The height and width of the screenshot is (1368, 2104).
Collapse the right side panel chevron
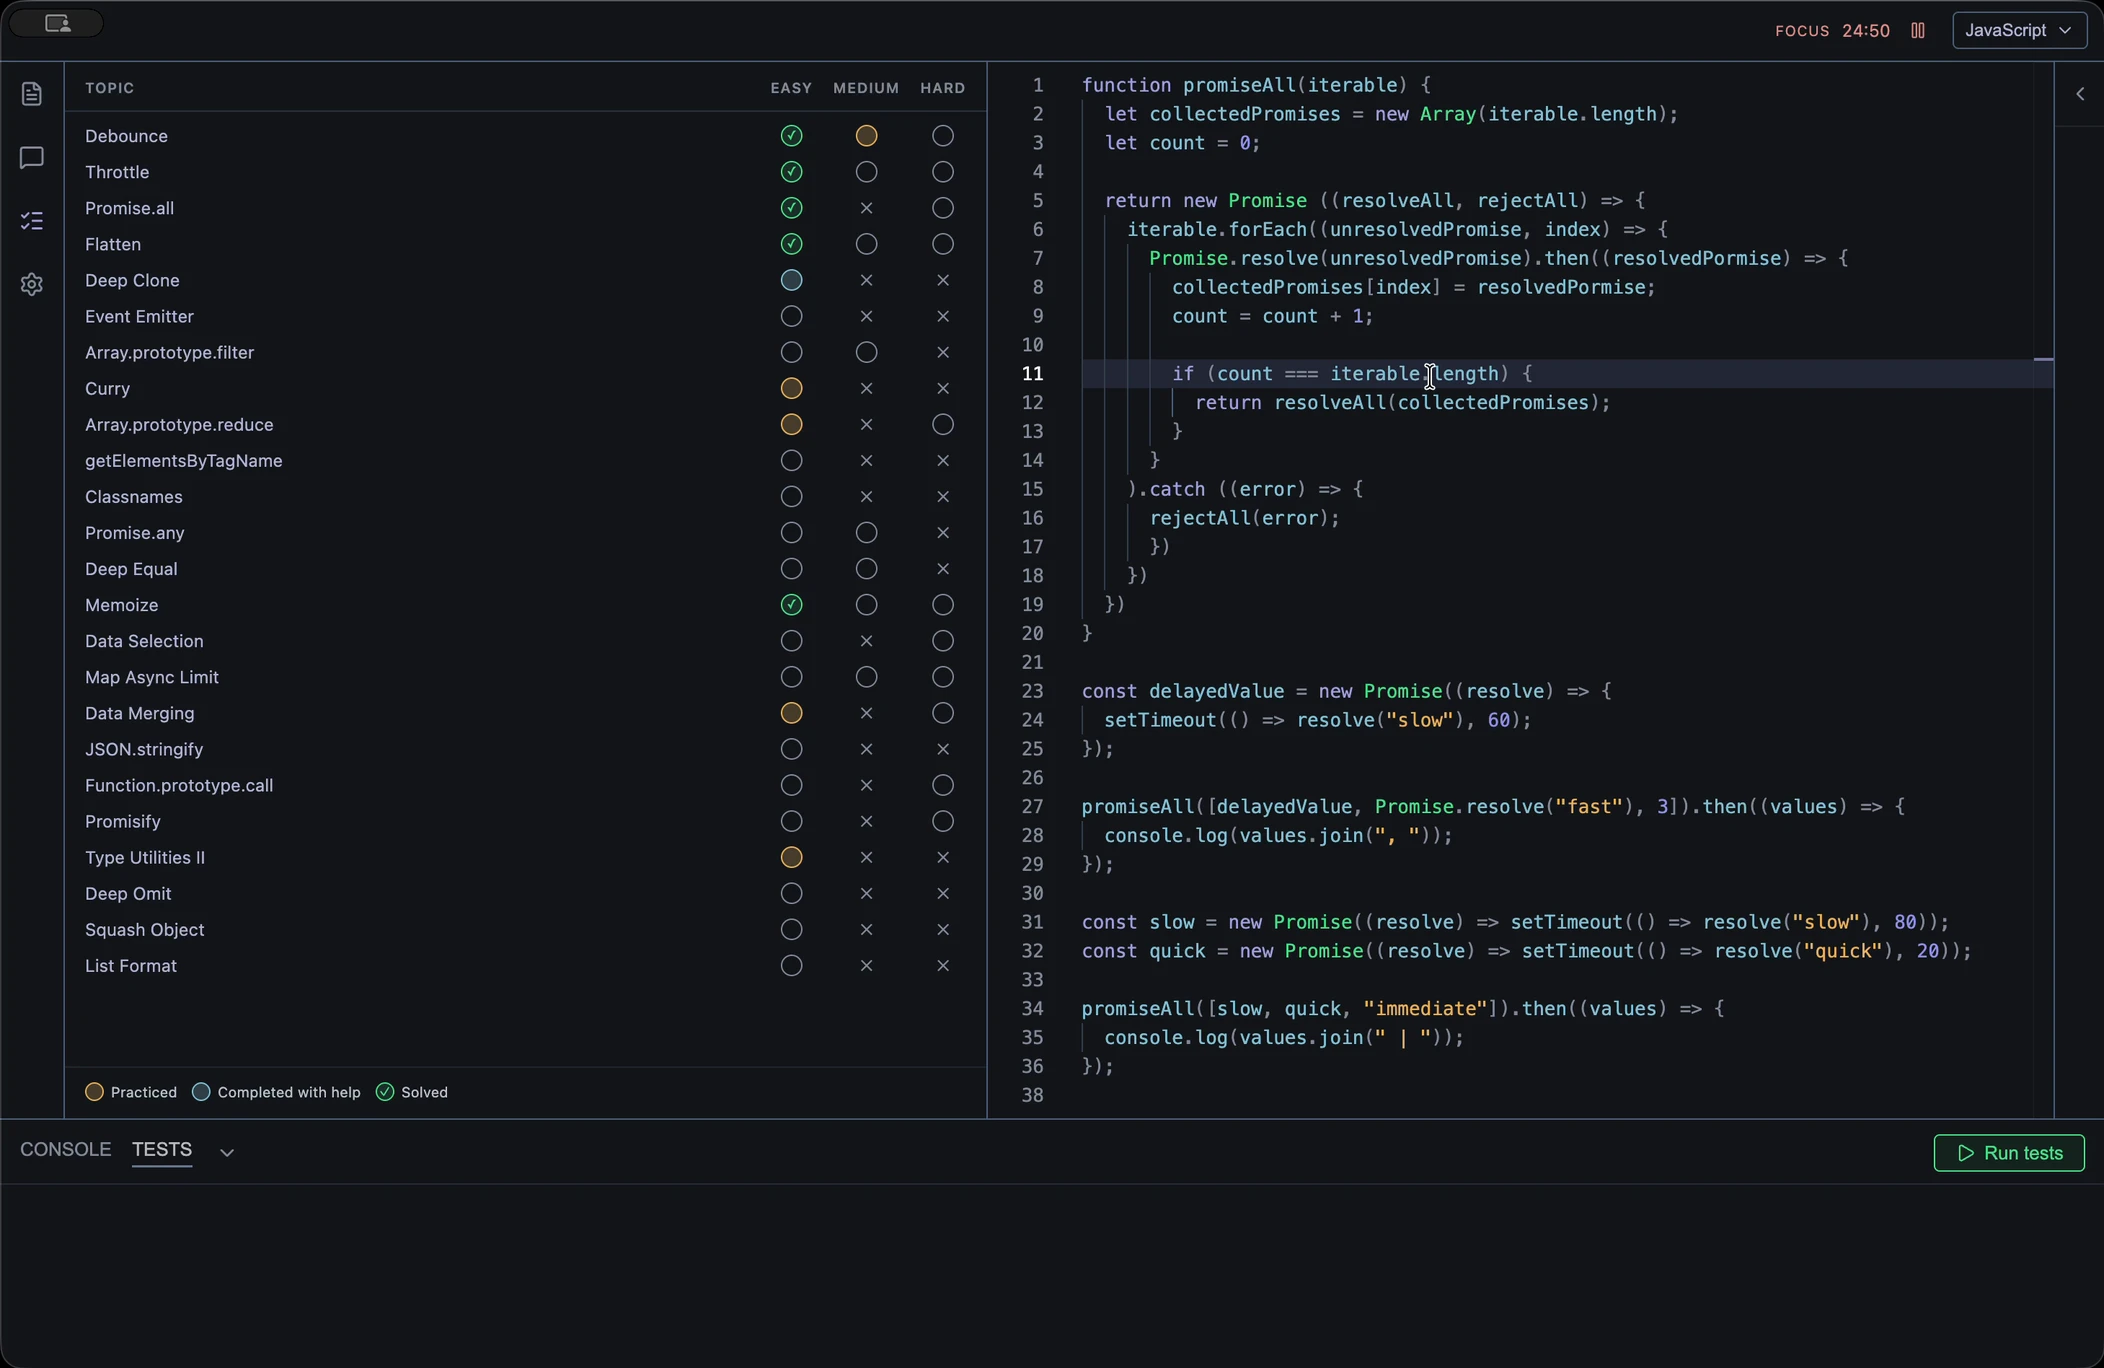(x=2080, y=94)
